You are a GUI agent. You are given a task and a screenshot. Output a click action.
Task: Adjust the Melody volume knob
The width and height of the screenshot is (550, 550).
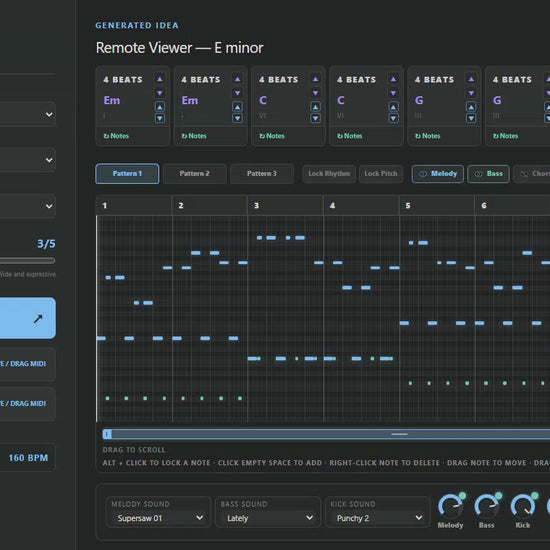(x=450, y=507)
